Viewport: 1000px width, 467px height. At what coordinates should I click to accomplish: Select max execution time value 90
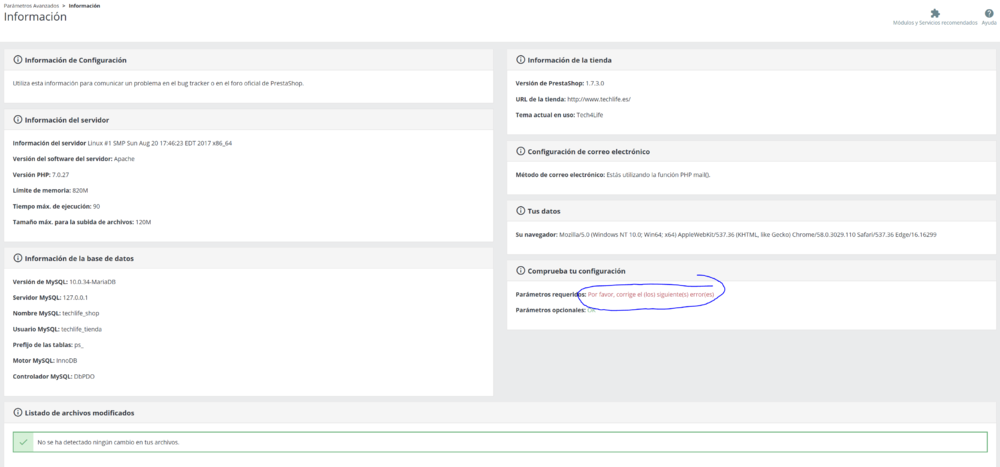point(96,206)
